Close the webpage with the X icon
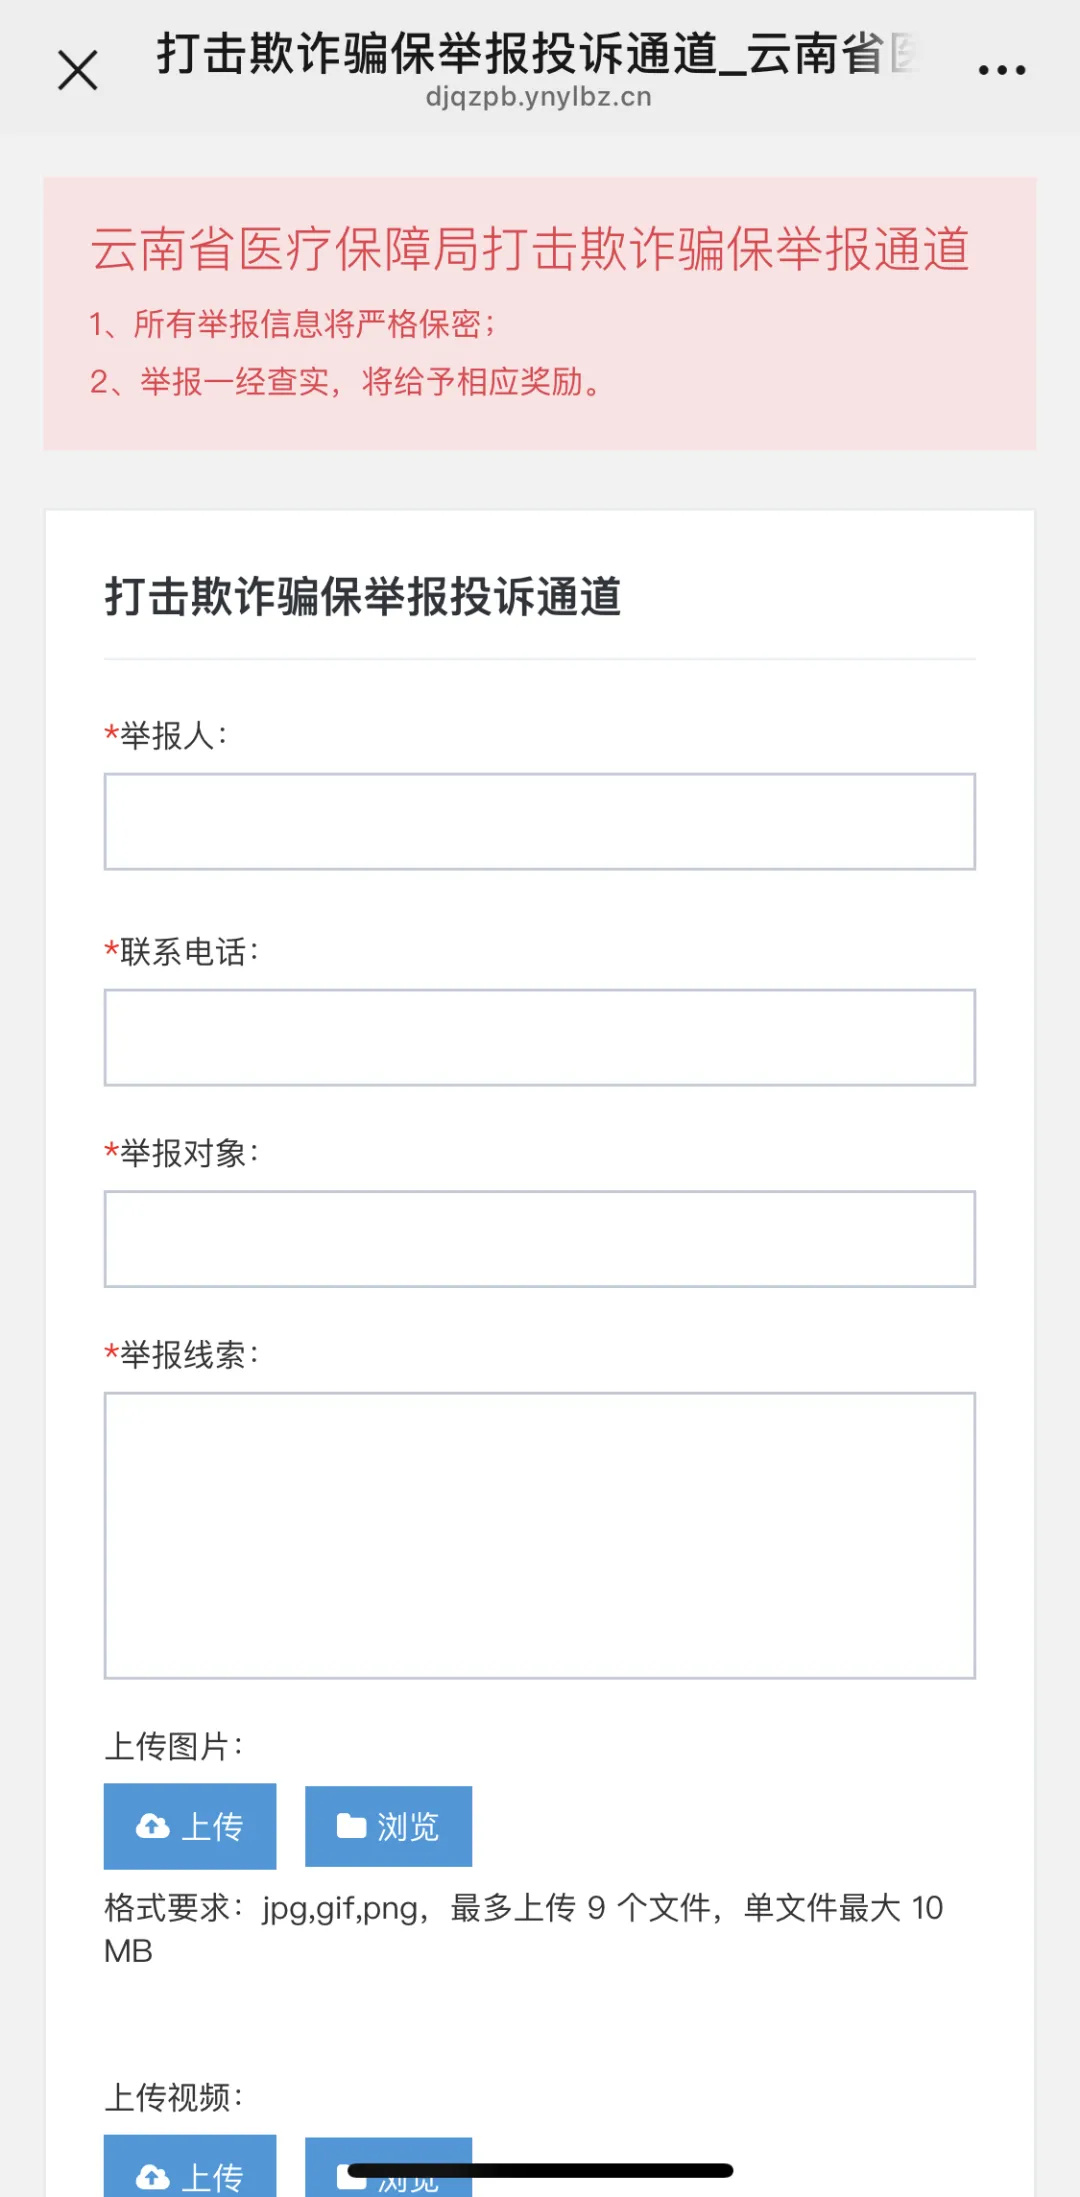1080x2197 pixels. coord(78,71)
